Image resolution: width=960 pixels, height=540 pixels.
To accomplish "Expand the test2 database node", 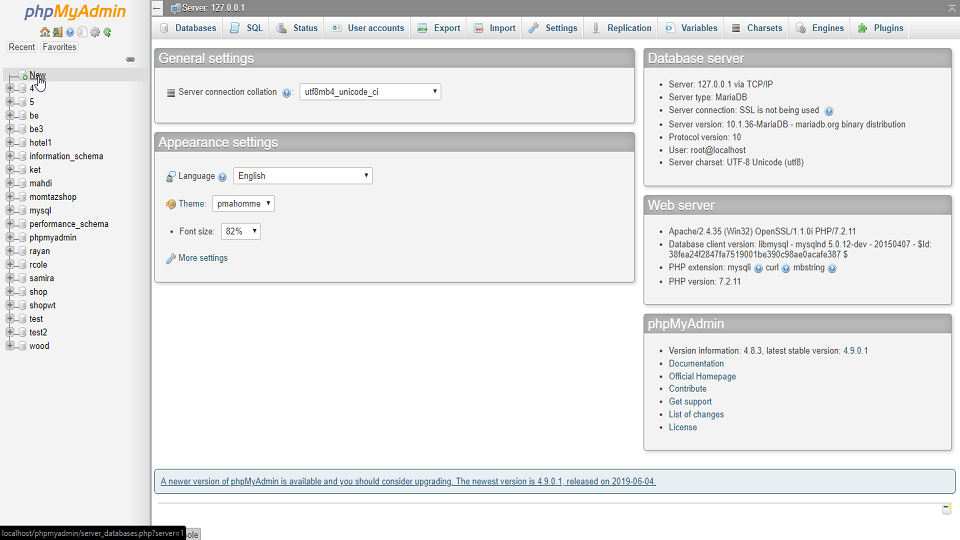I will (10, 332).
